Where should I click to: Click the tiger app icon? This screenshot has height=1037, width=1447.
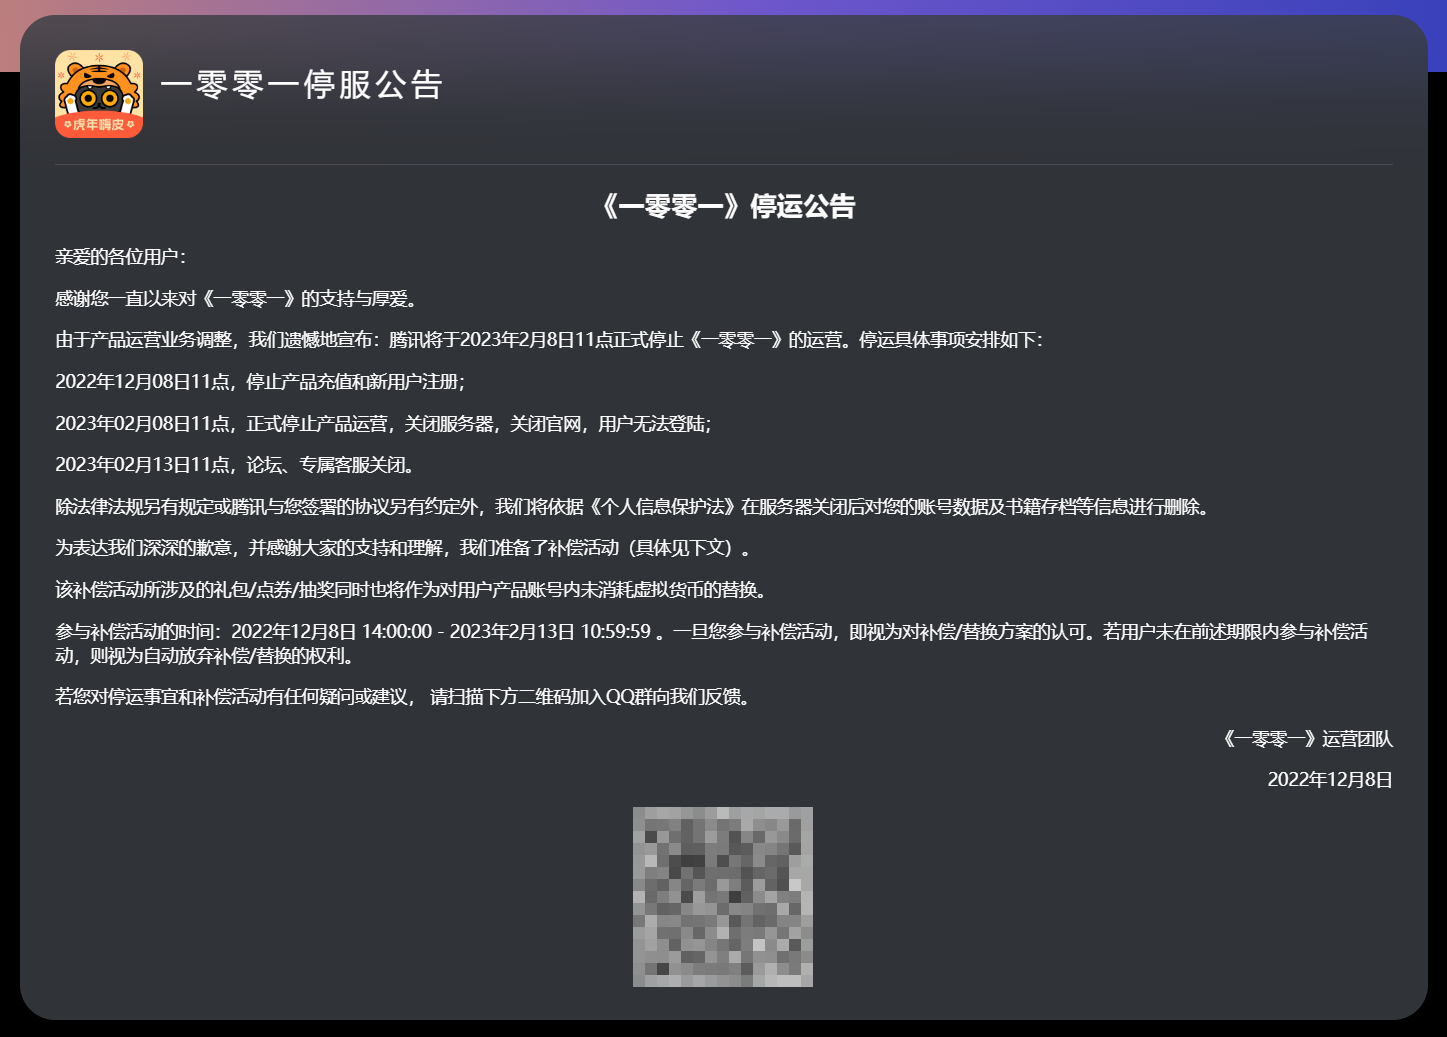point(99,94)
